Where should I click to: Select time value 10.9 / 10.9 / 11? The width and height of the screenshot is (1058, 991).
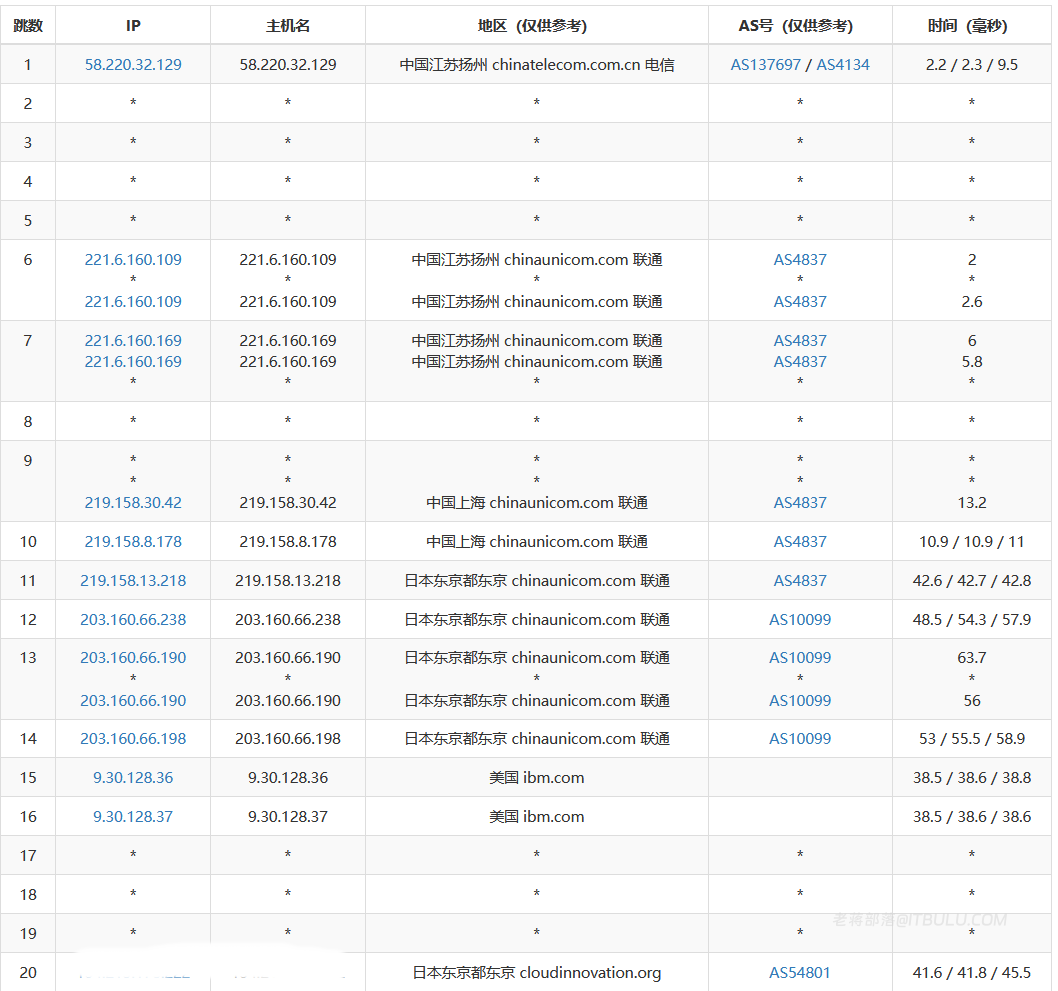point(972,542)
